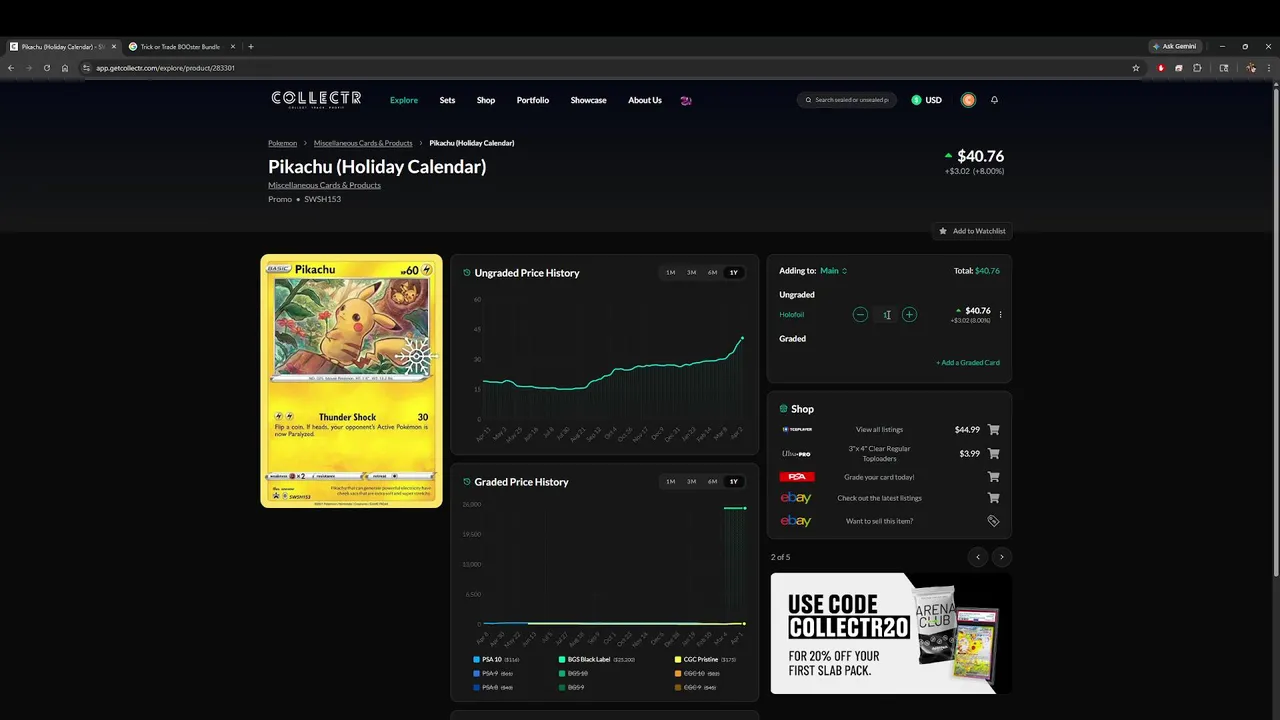Image resolution: width=1280 pixels, height=720 pixels.
Task: Click Miscellaneous Cards & Products breadcrumb link
Action: pyautogui.click(x=363, y=143)
